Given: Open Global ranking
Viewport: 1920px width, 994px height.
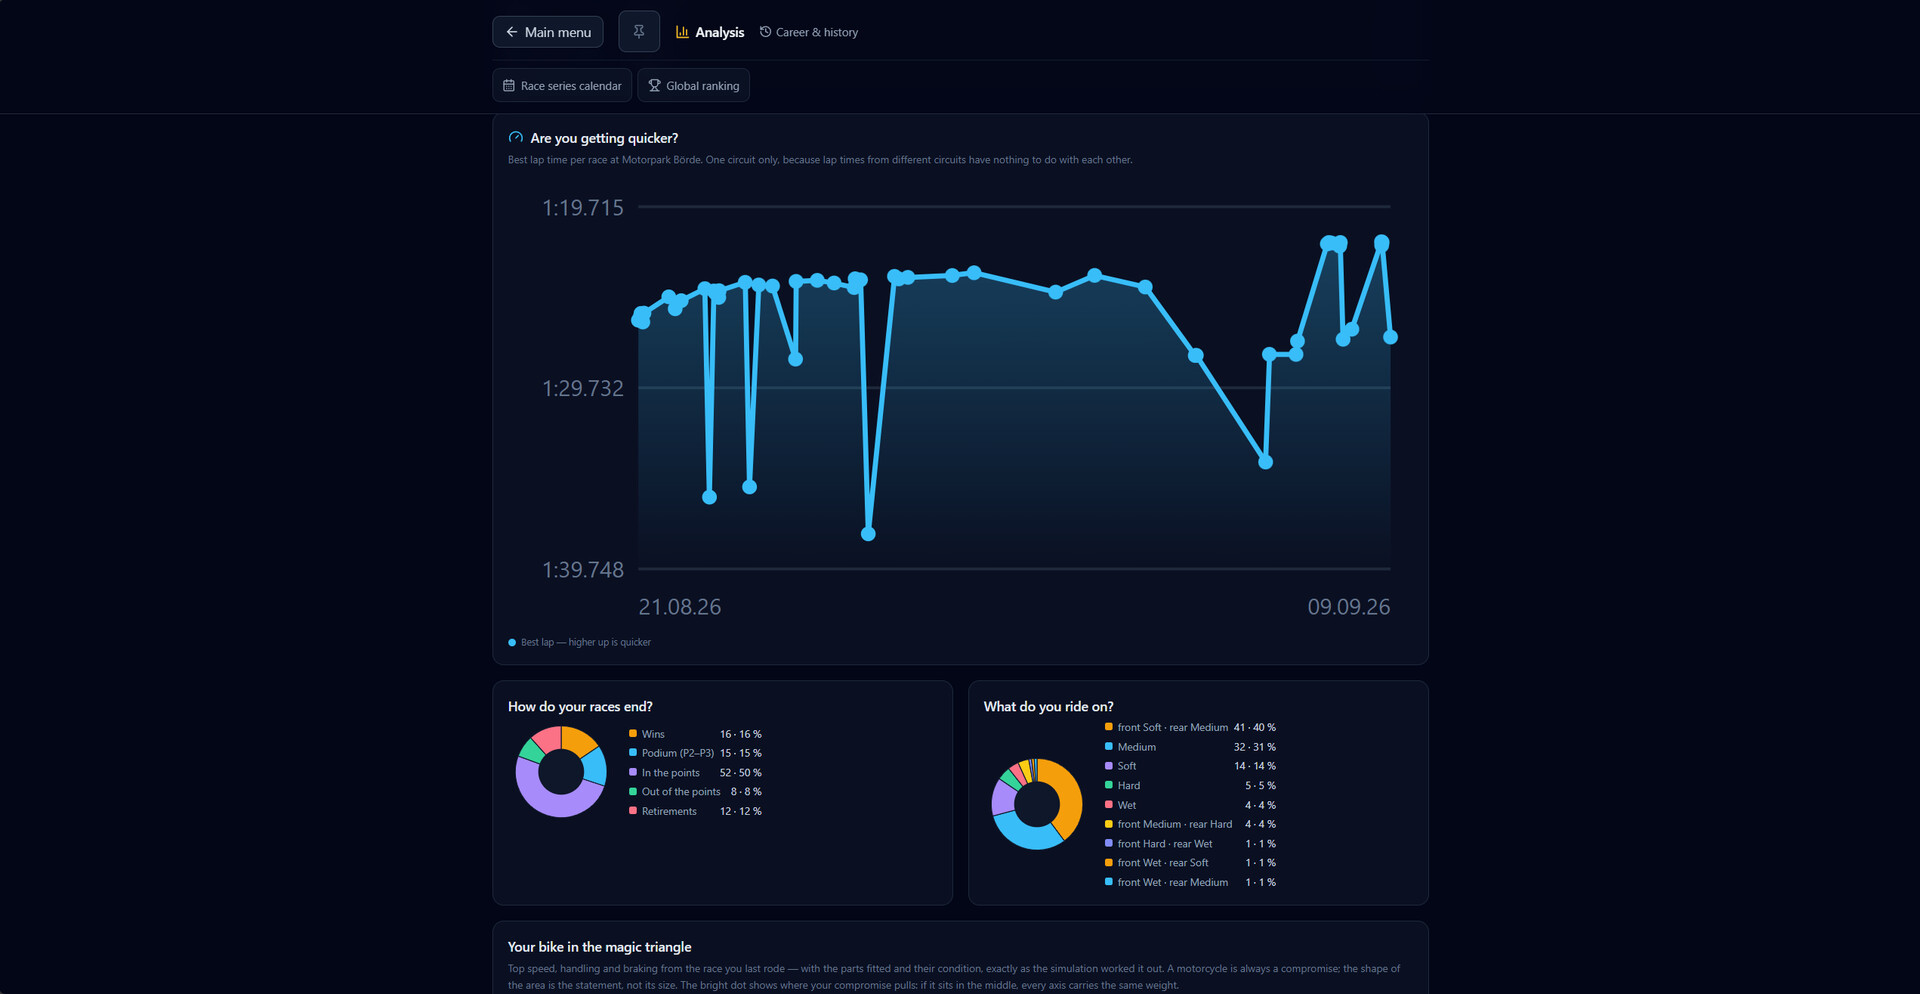Looking at the screenshot, I should tap(694, 86).
